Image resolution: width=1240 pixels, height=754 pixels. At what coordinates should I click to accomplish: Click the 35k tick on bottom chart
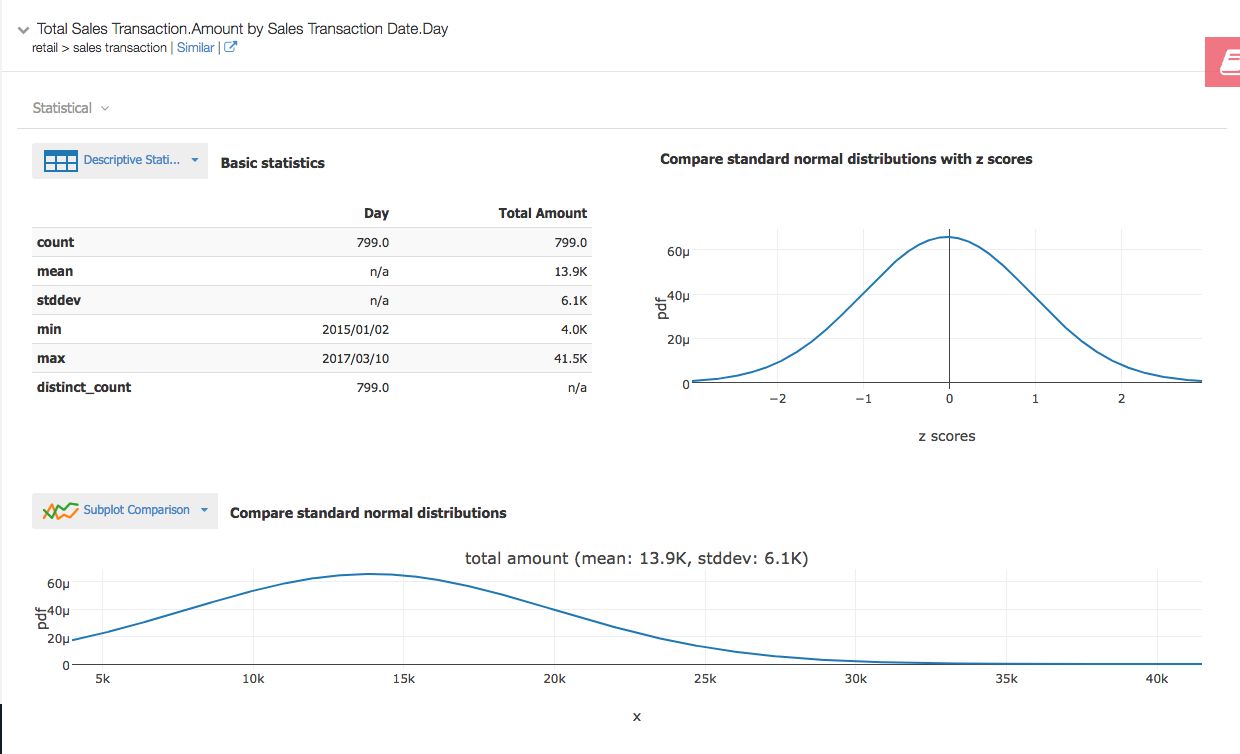1006,679
